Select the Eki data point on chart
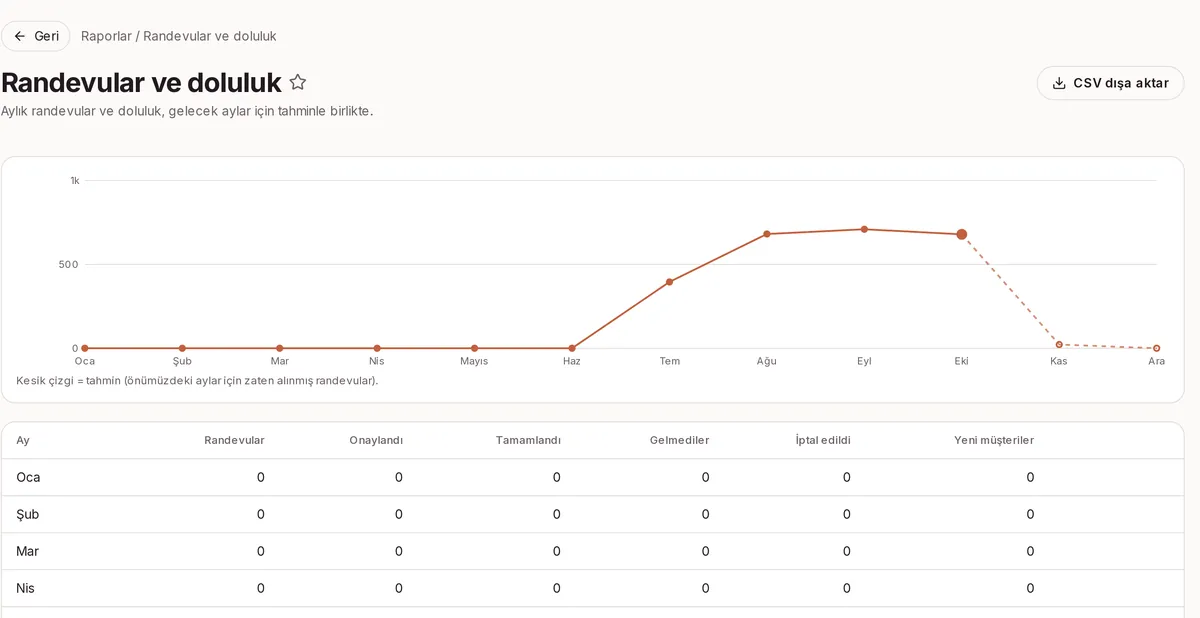Image resolution: width=1200 pixels, height=618 pixels. [961, 234]
